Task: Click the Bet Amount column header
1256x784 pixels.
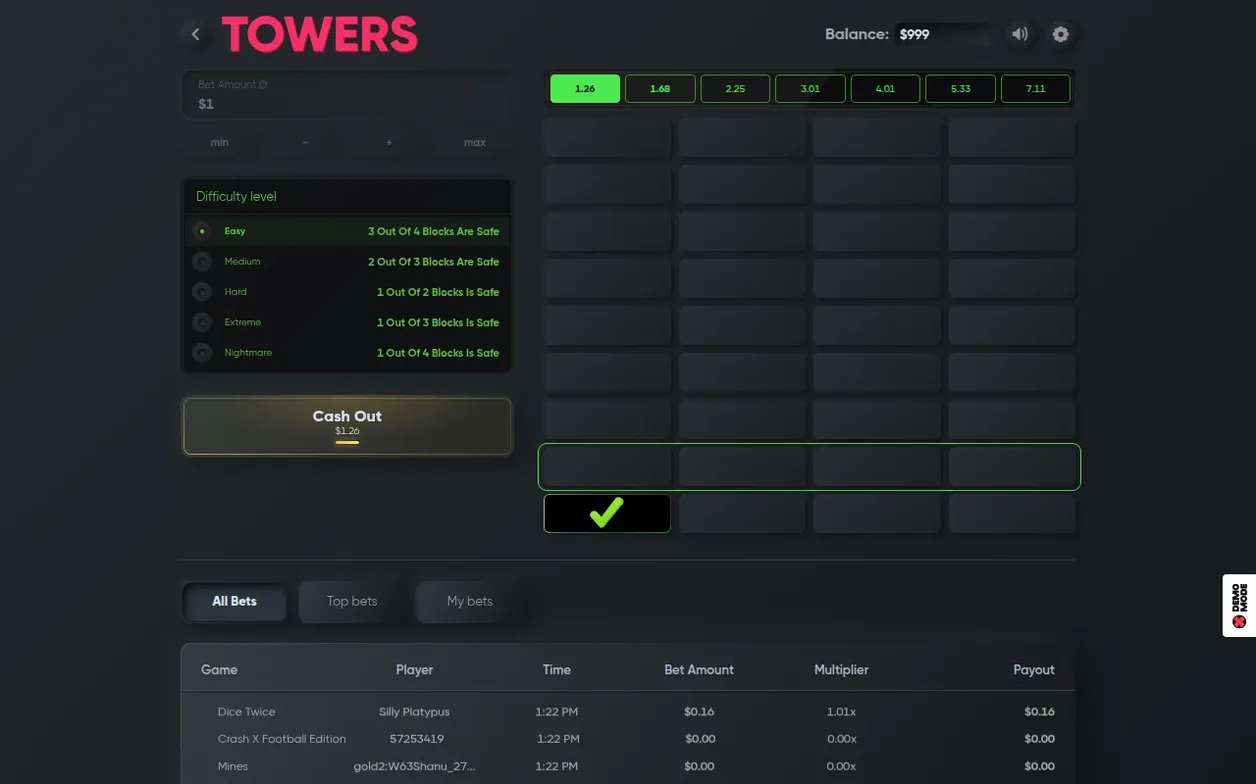Action: (699, 670)
